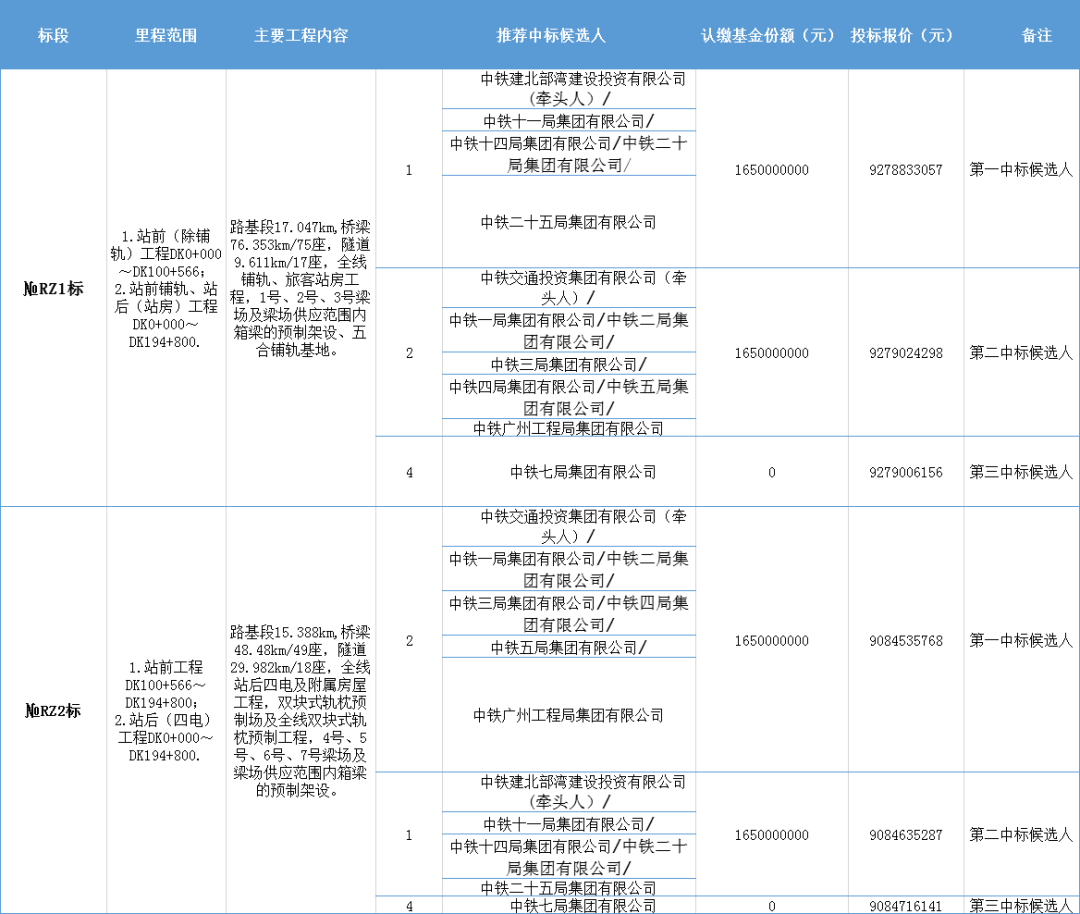The width and height of the screenshot is (1080, 914).
Task: Click mileage cell starting with 1.站前工程 DK100+566
Action: point(166,710)
